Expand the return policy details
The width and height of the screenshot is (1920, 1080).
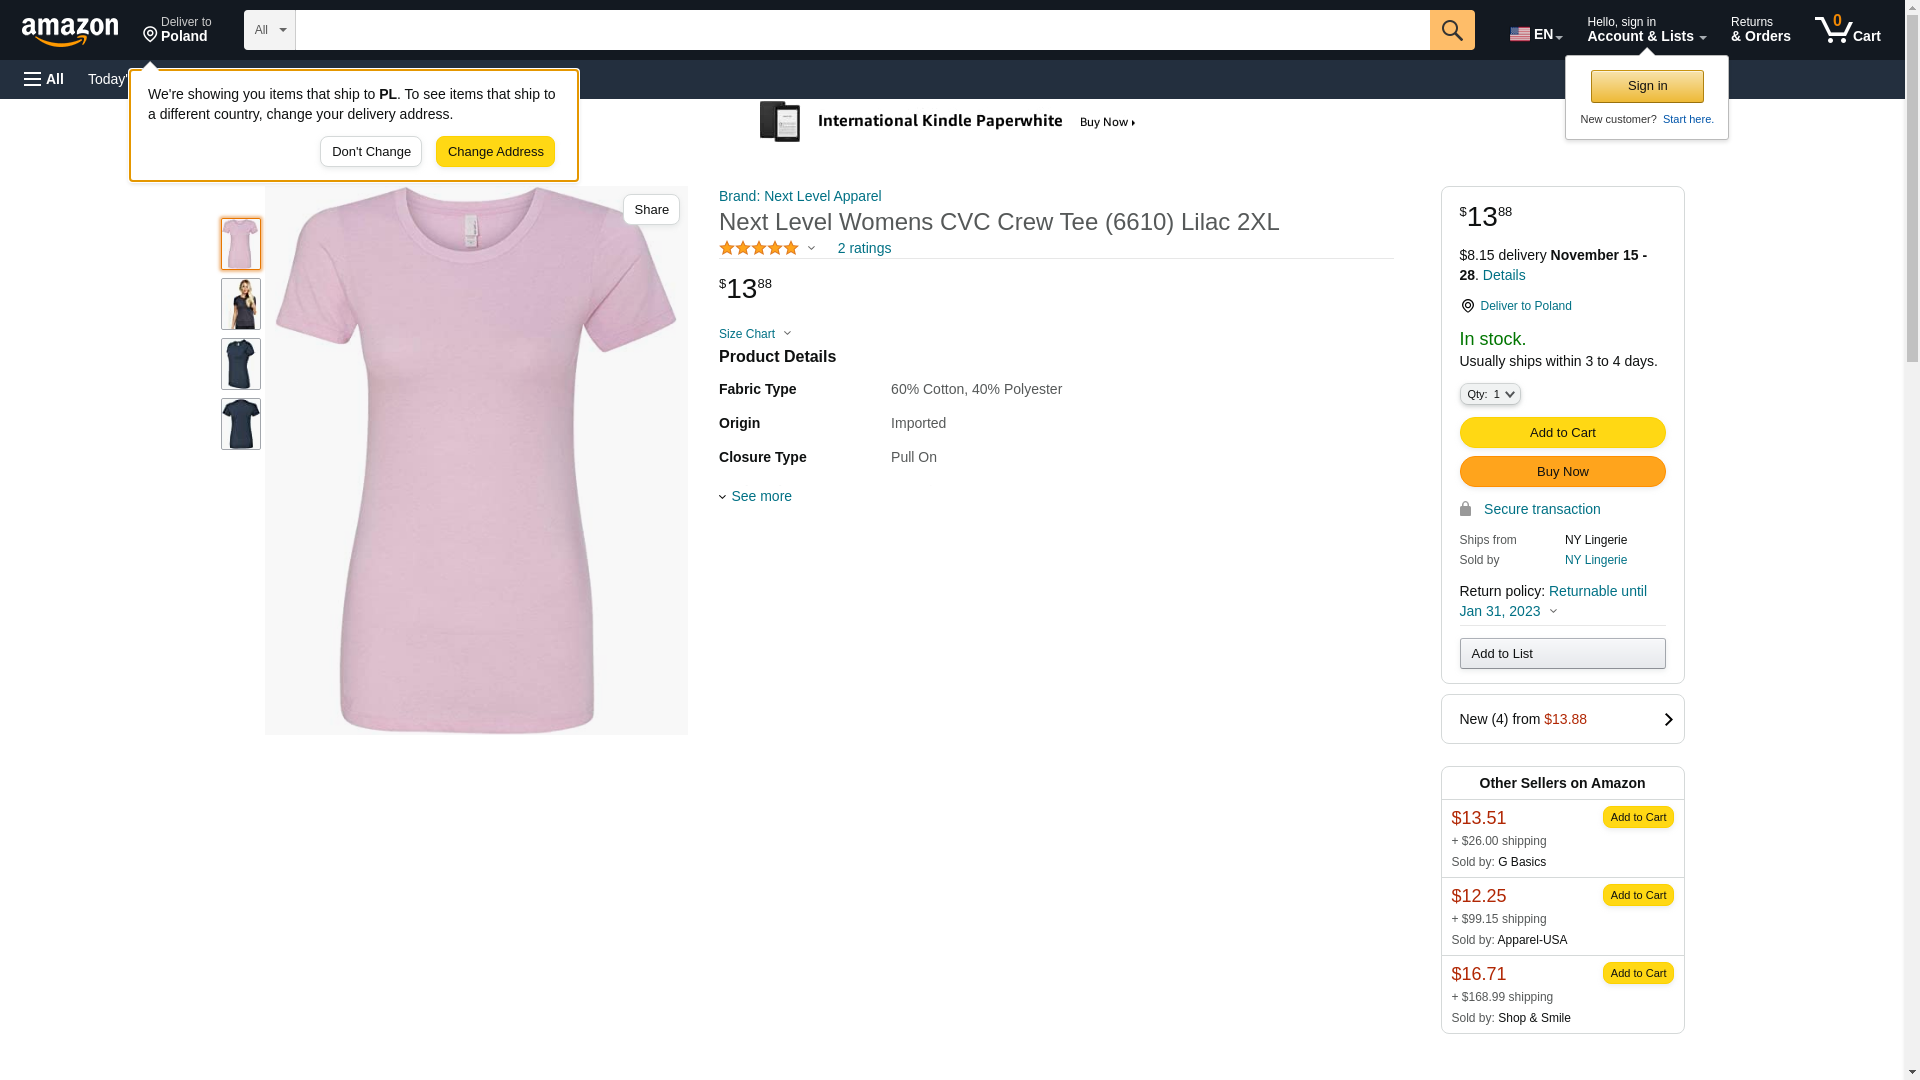click(x=1553, y=611)
